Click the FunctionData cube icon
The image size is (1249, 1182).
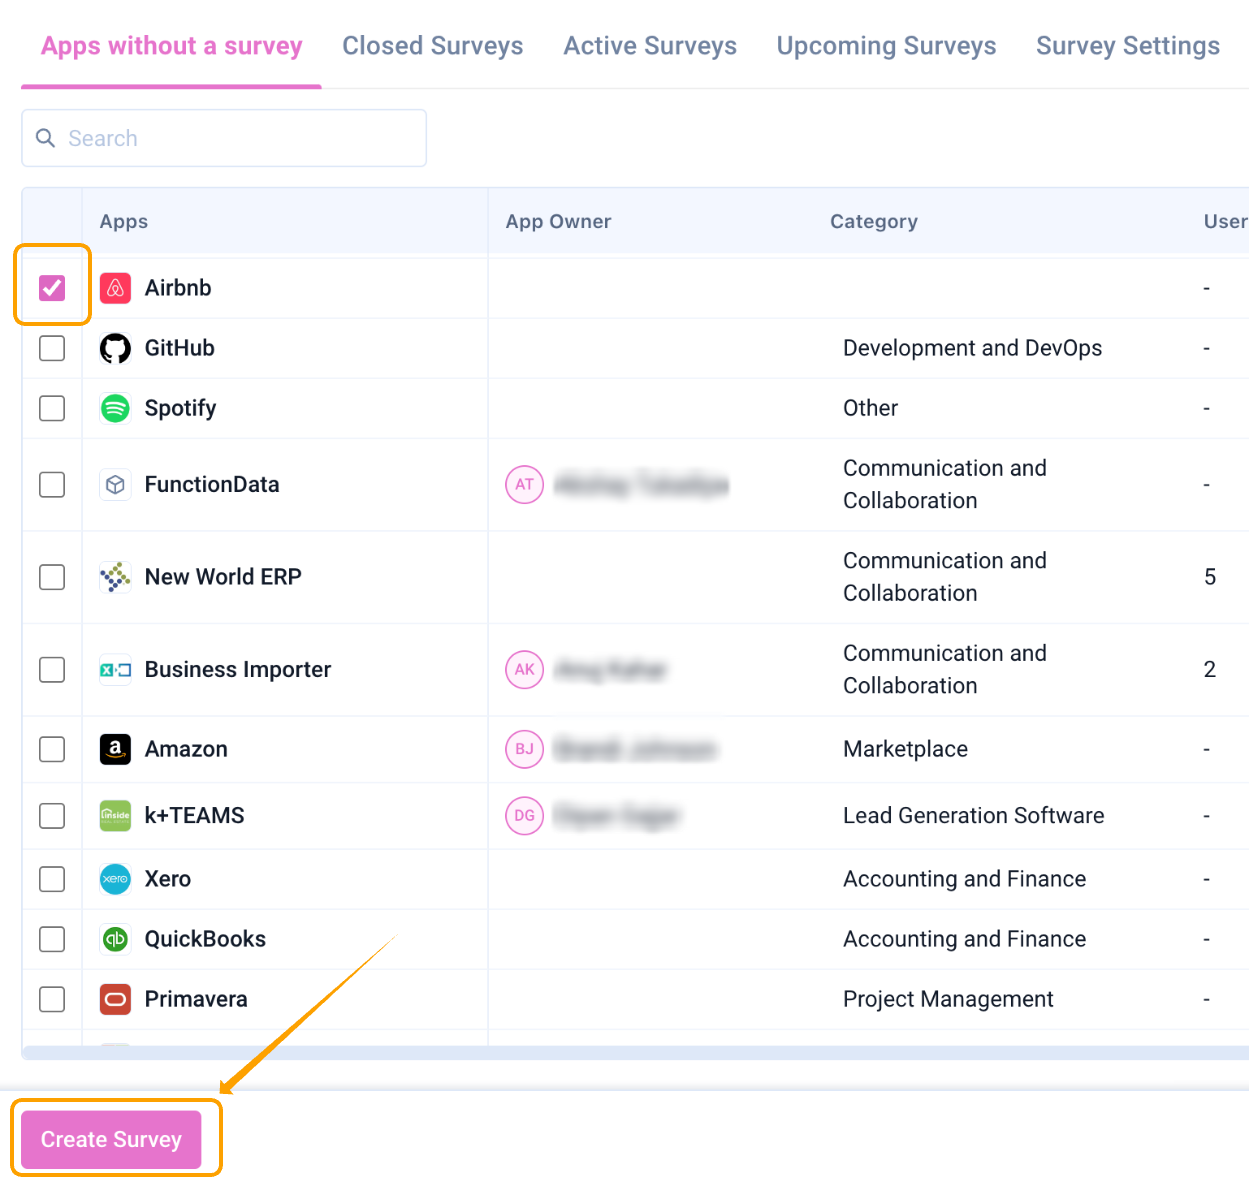(116, 485)
